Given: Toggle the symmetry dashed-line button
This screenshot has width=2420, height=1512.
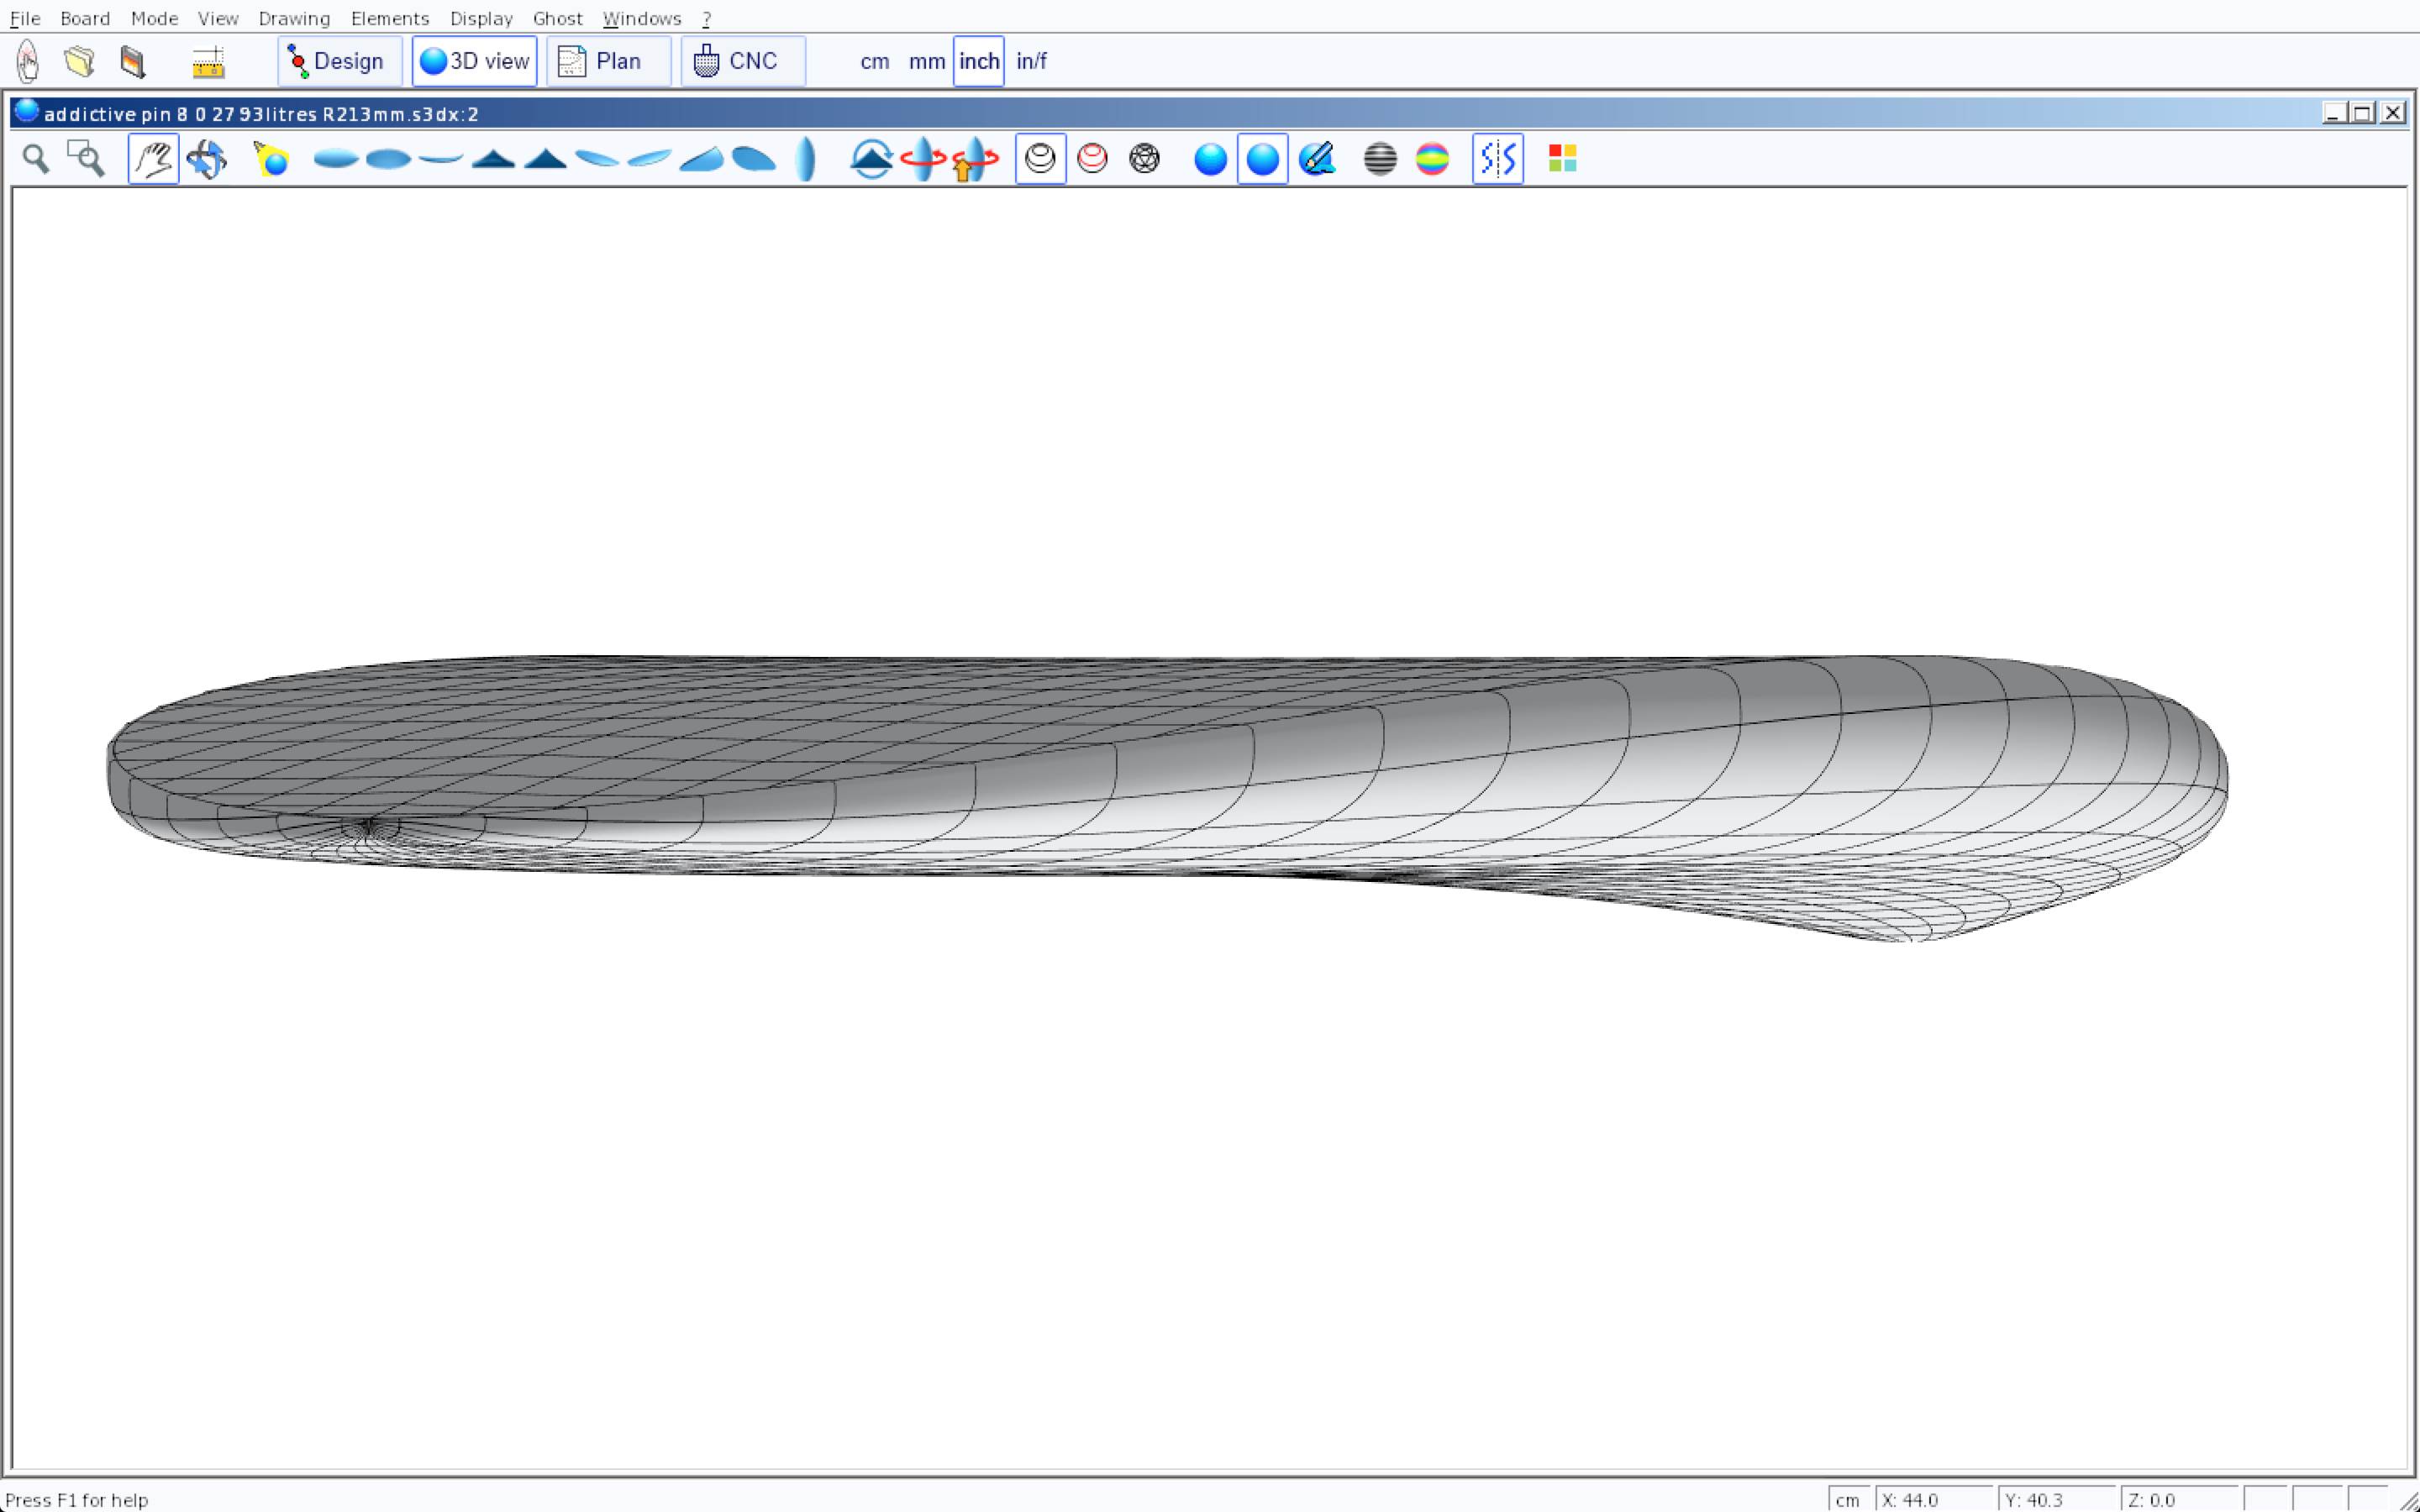Looking at the screenshot, I should click(1497, 159).
